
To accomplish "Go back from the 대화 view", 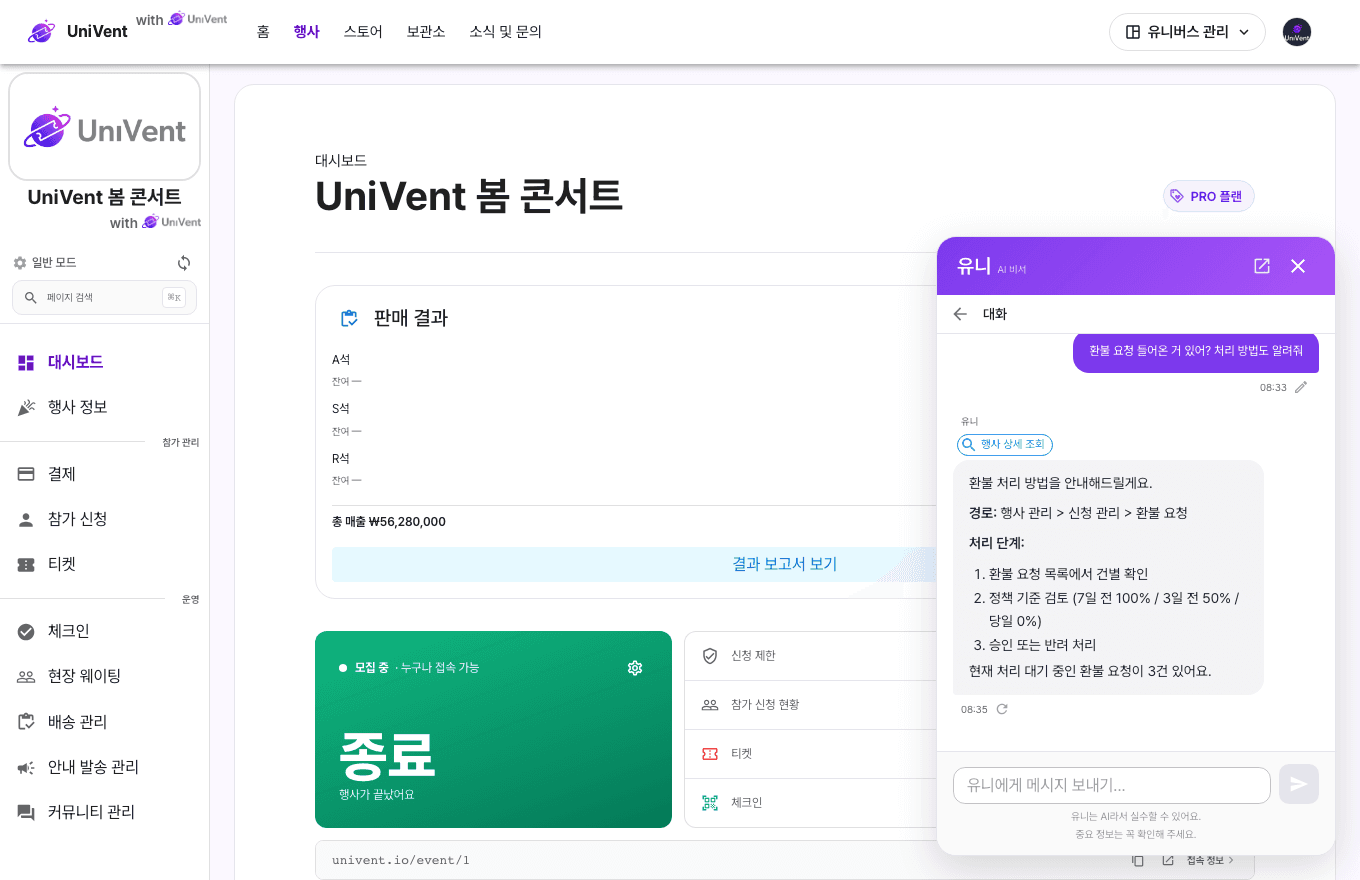I will [x=960, y=314].
